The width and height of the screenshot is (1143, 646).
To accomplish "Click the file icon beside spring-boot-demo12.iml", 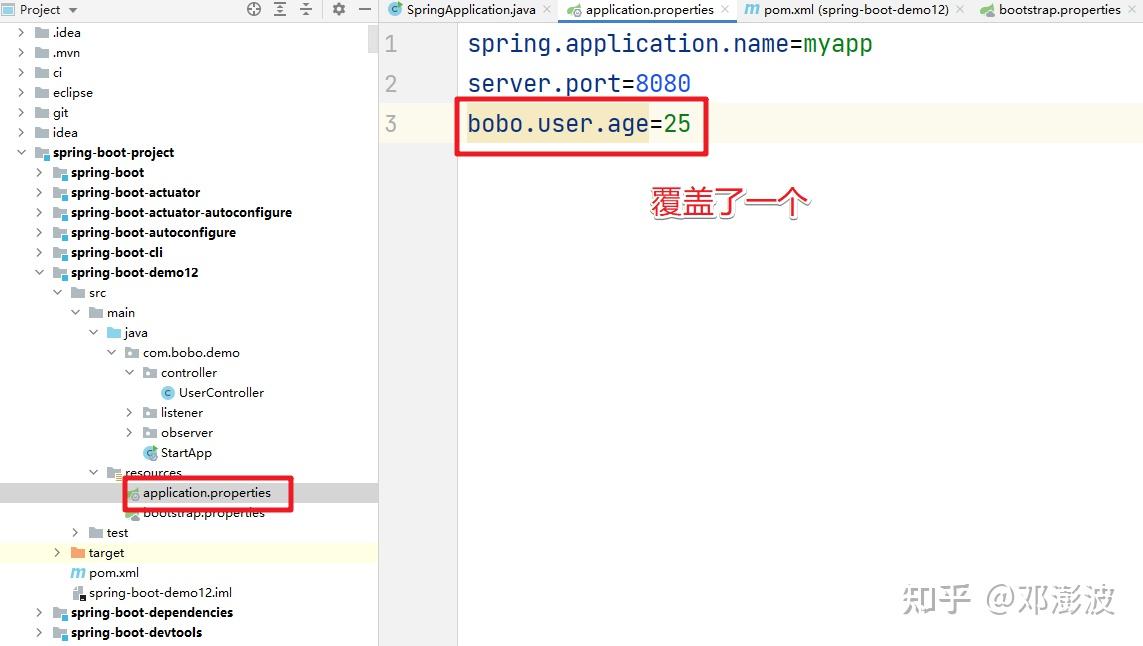I will pyautogui.click(x=78, y=592).
